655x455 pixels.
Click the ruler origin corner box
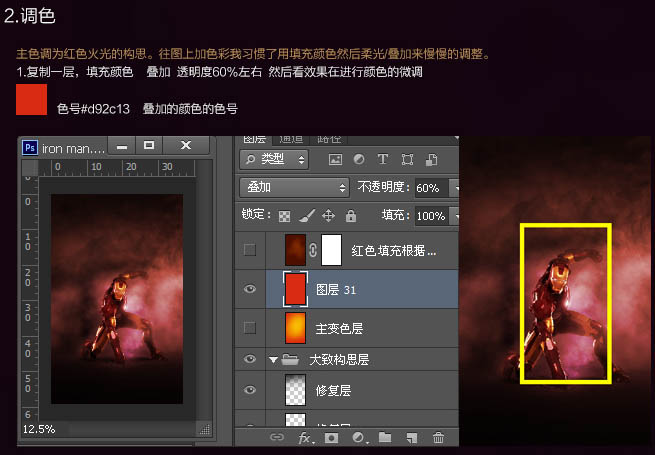(x=30, y=168)
